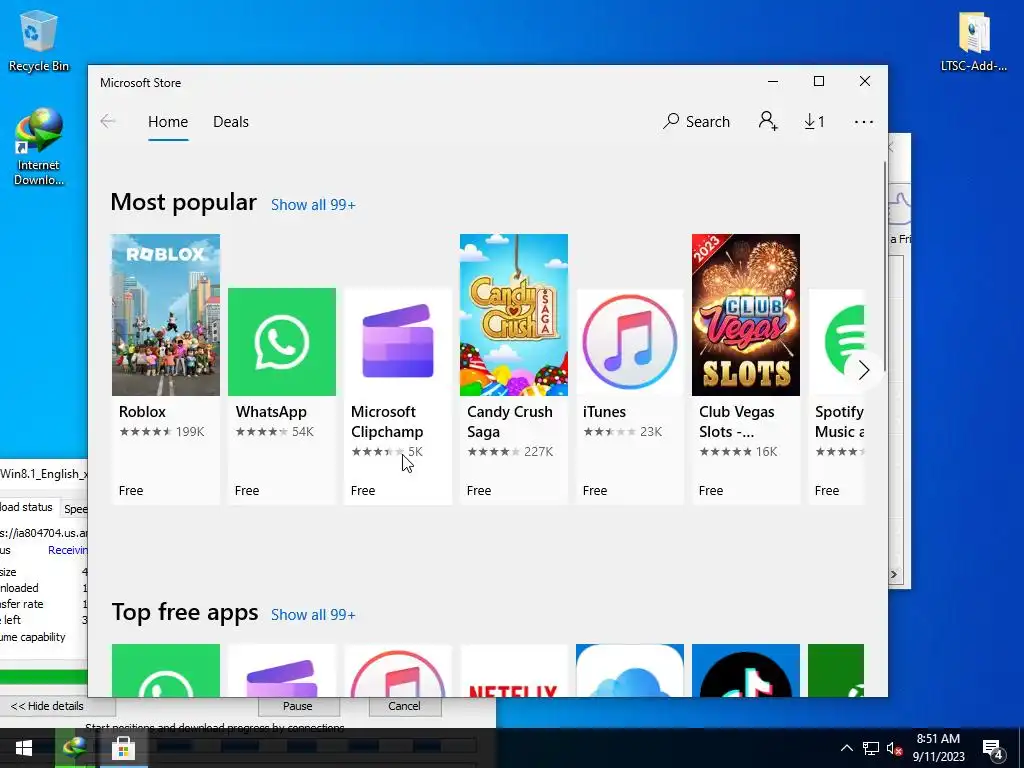Open Clipchamp icon in Top free apps

point(282,671)
